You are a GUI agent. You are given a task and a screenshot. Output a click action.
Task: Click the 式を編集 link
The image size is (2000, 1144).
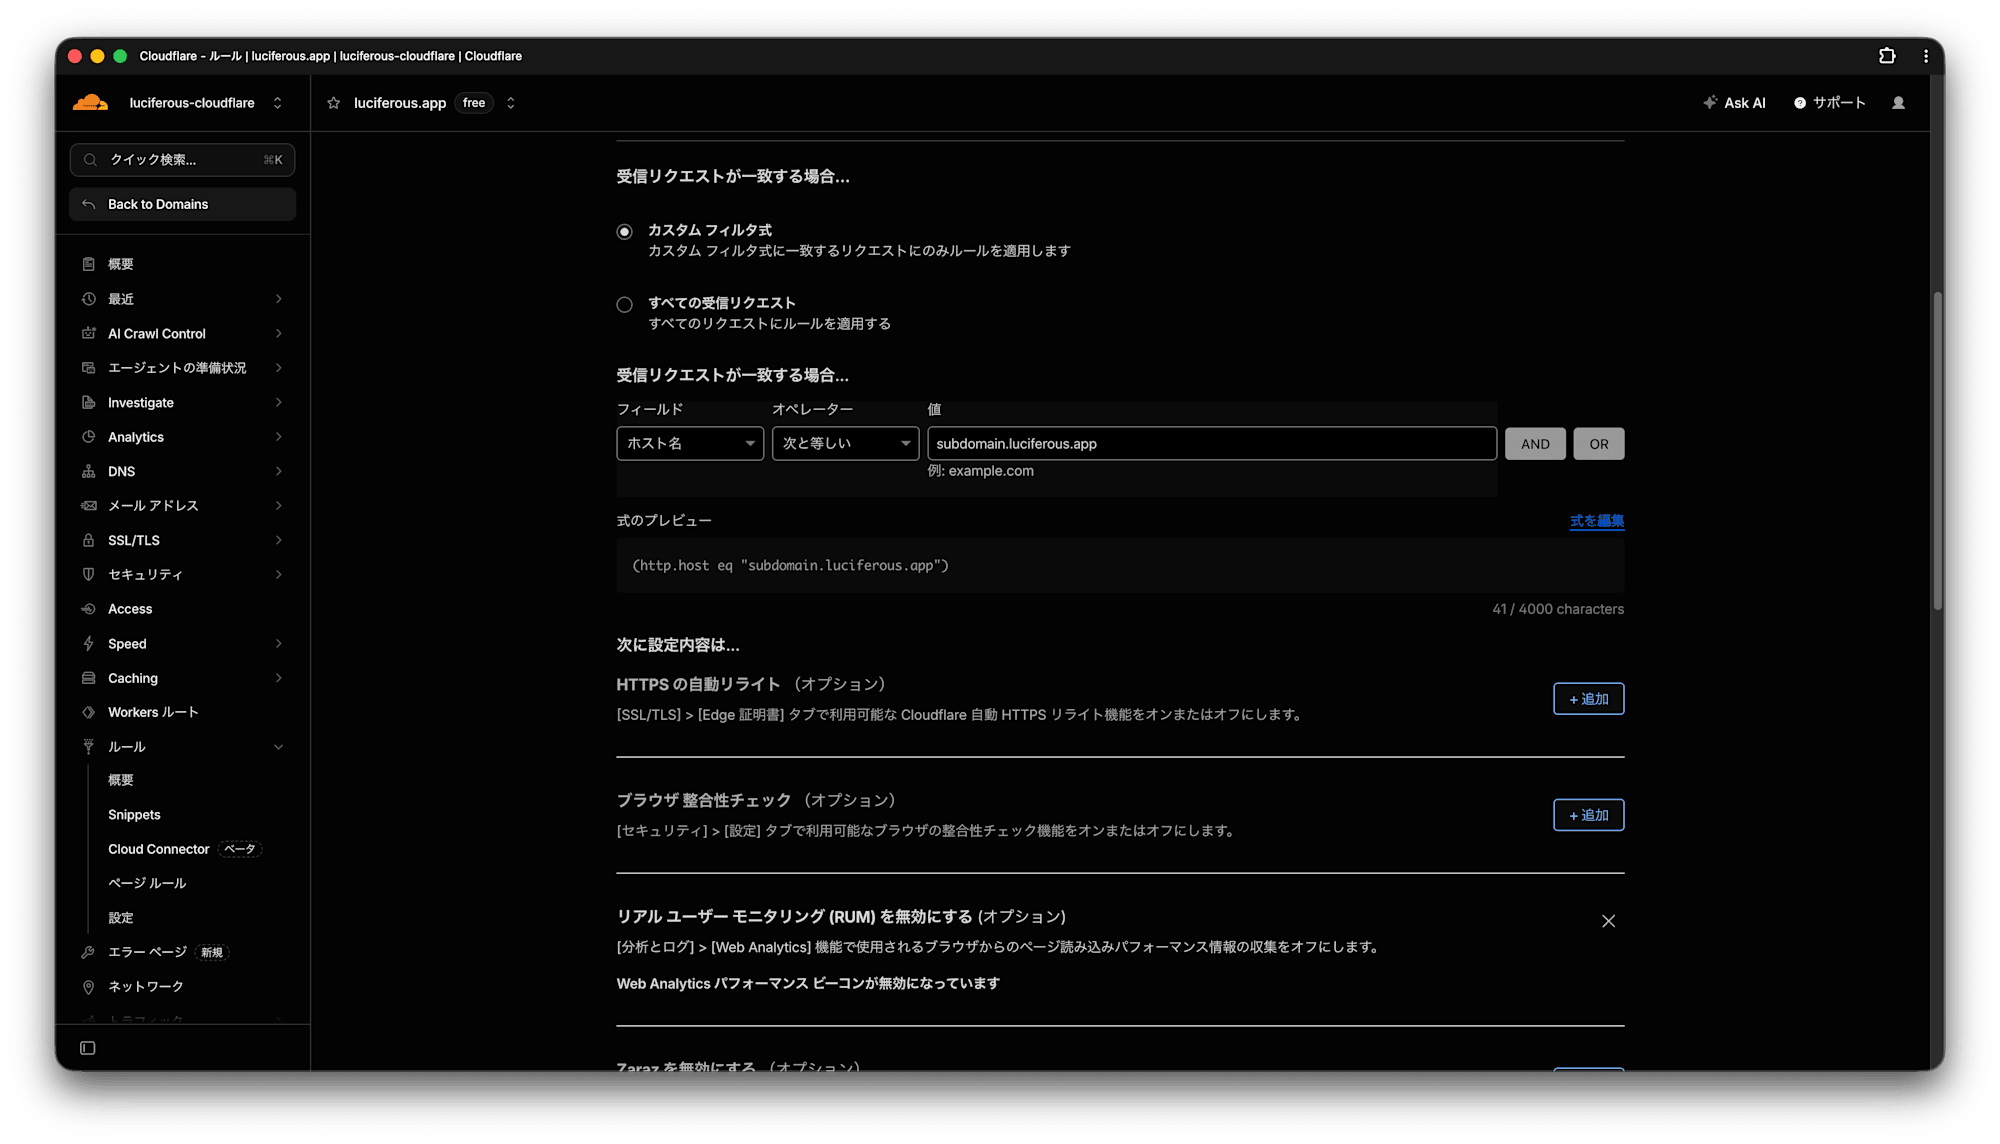(1597, 521)
